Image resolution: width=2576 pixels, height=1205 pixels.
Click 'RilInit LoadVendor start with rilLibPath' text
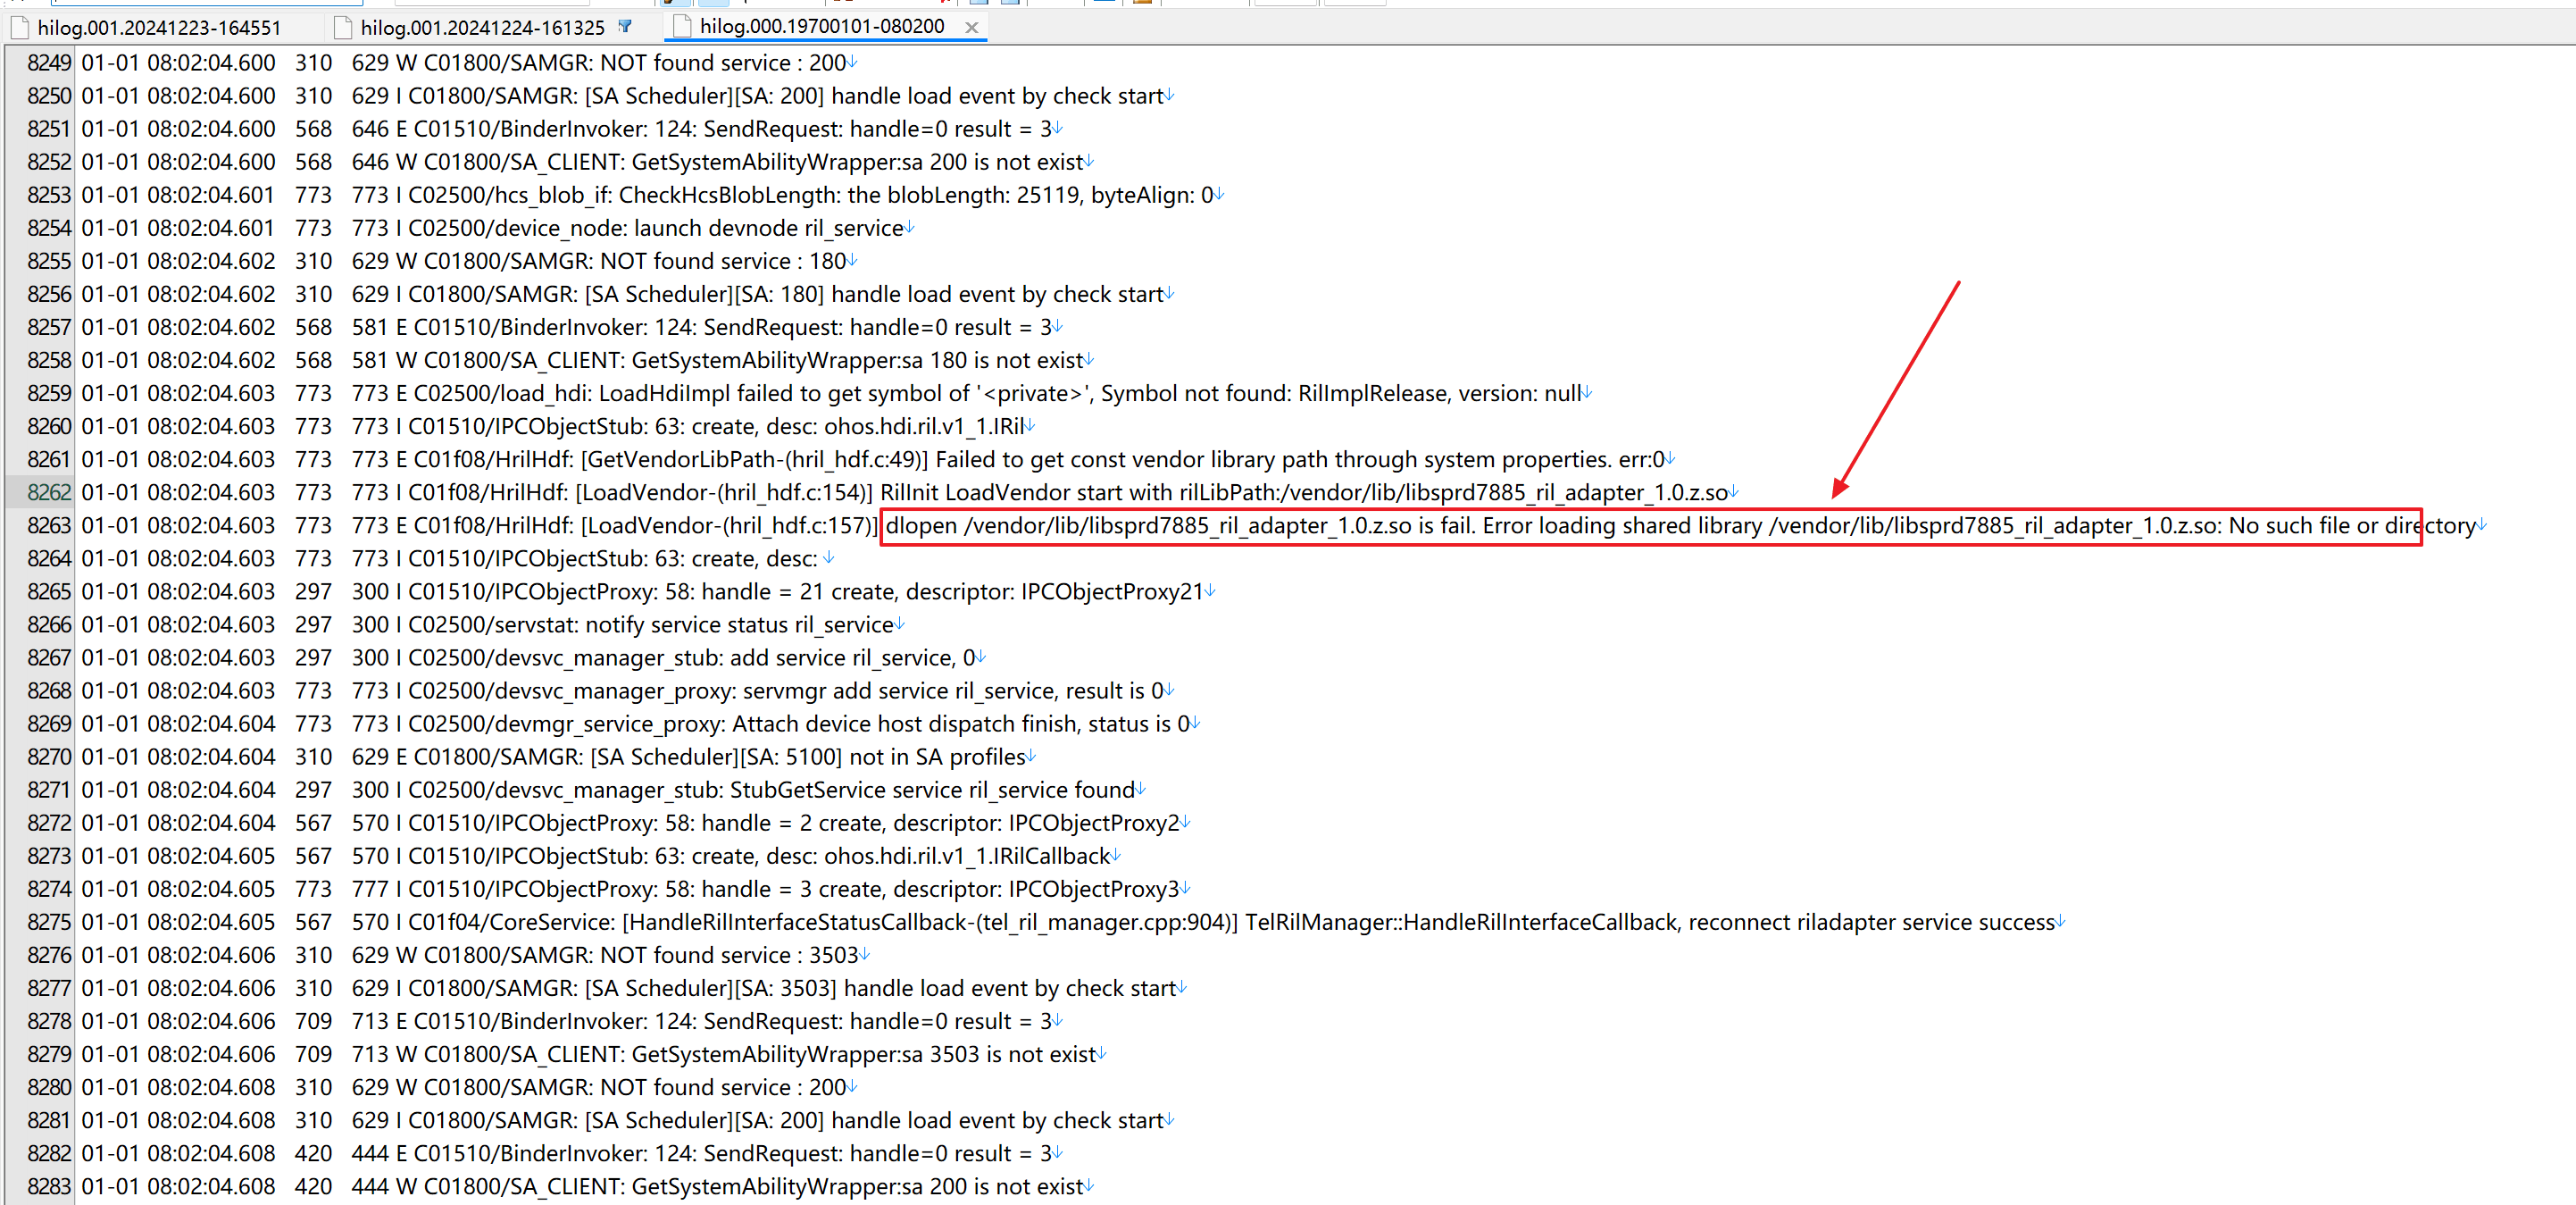coord(1078,492)
